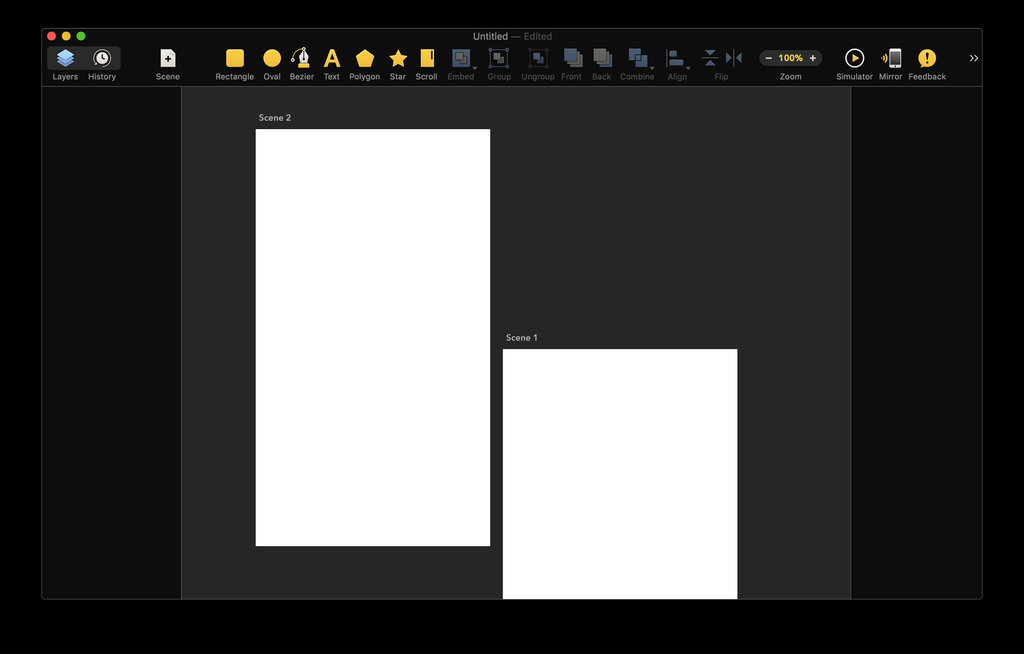The width and height of the screenshot is (1024, 654).
Task: Open Mirror device preview
Action: [891, 59]
